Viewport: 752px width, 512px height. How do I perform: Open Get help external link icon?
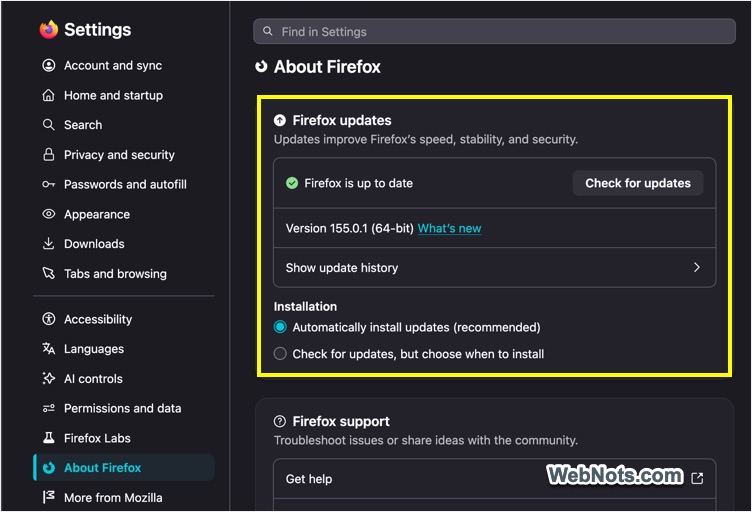tap(697, 478)
